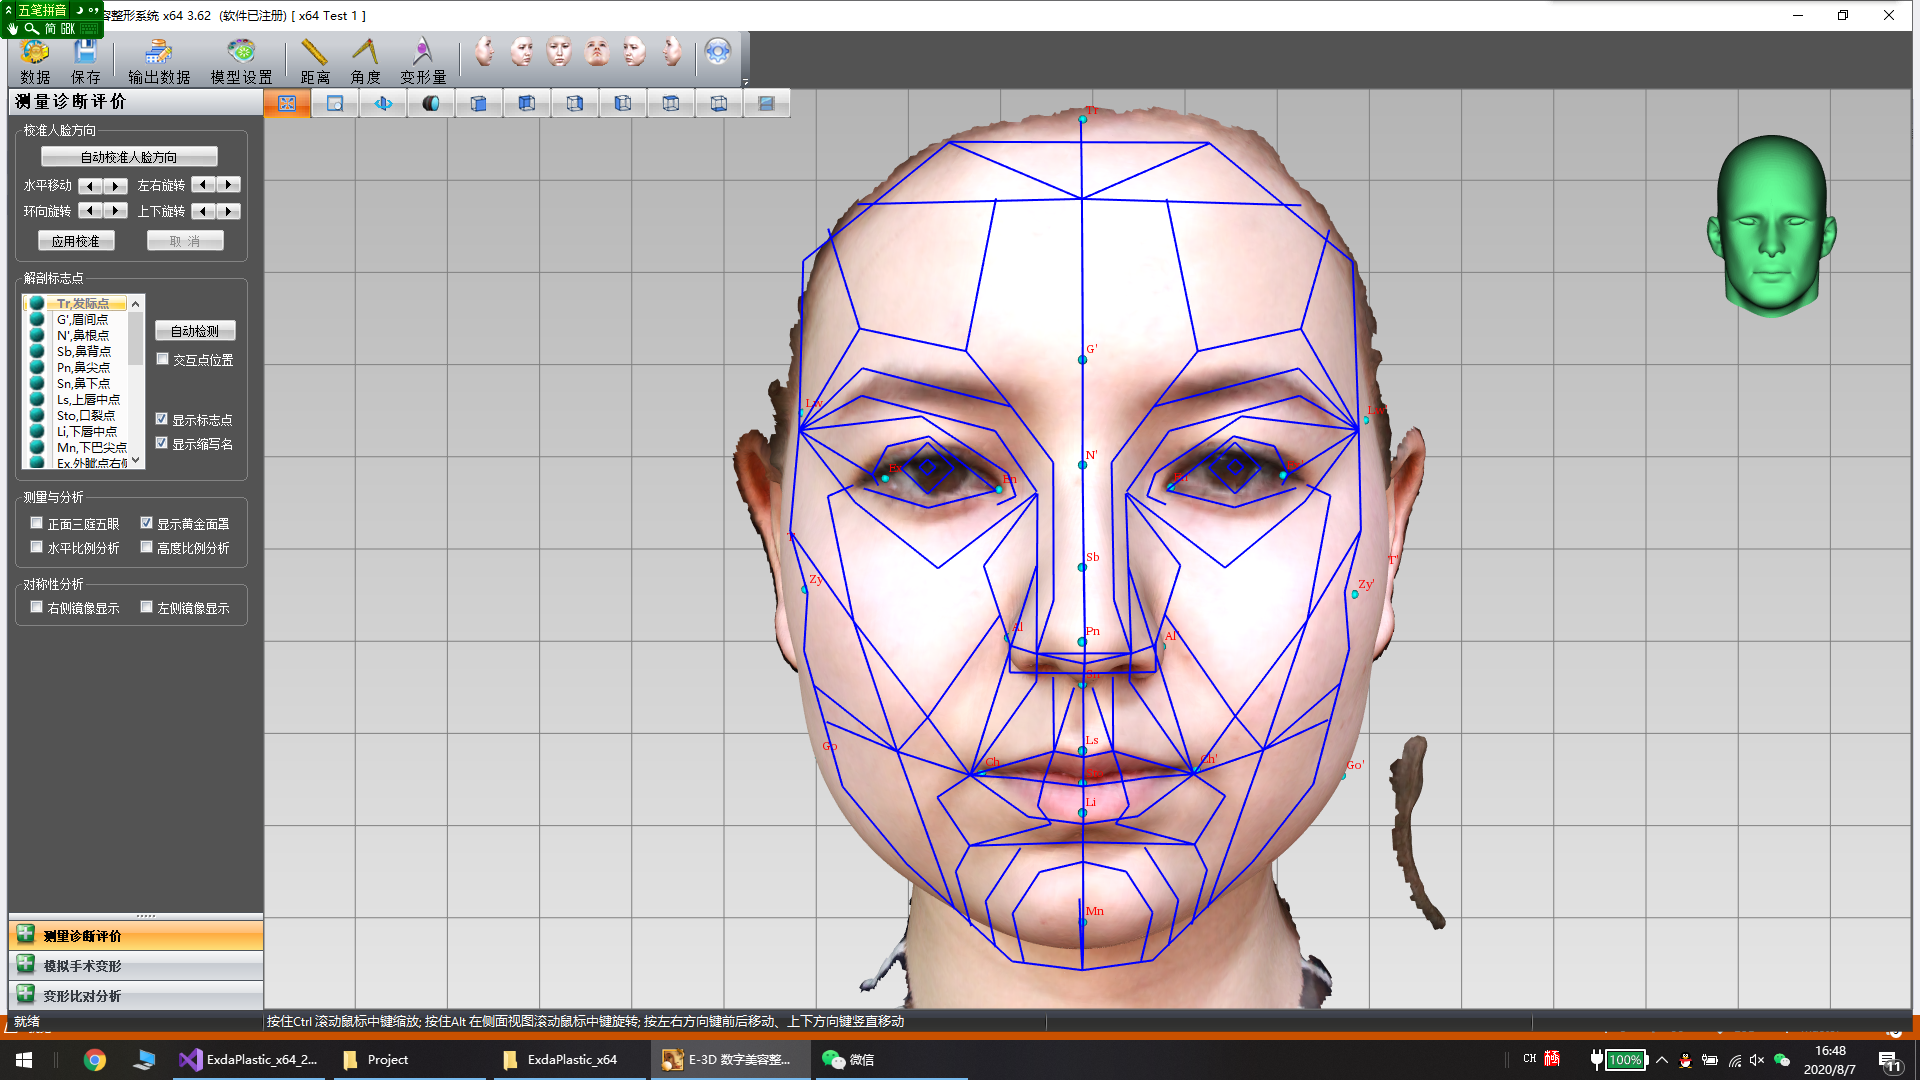
Task: Click green head orientation thumbnail
Action: pyautogui.click(x=1771, y=226)
